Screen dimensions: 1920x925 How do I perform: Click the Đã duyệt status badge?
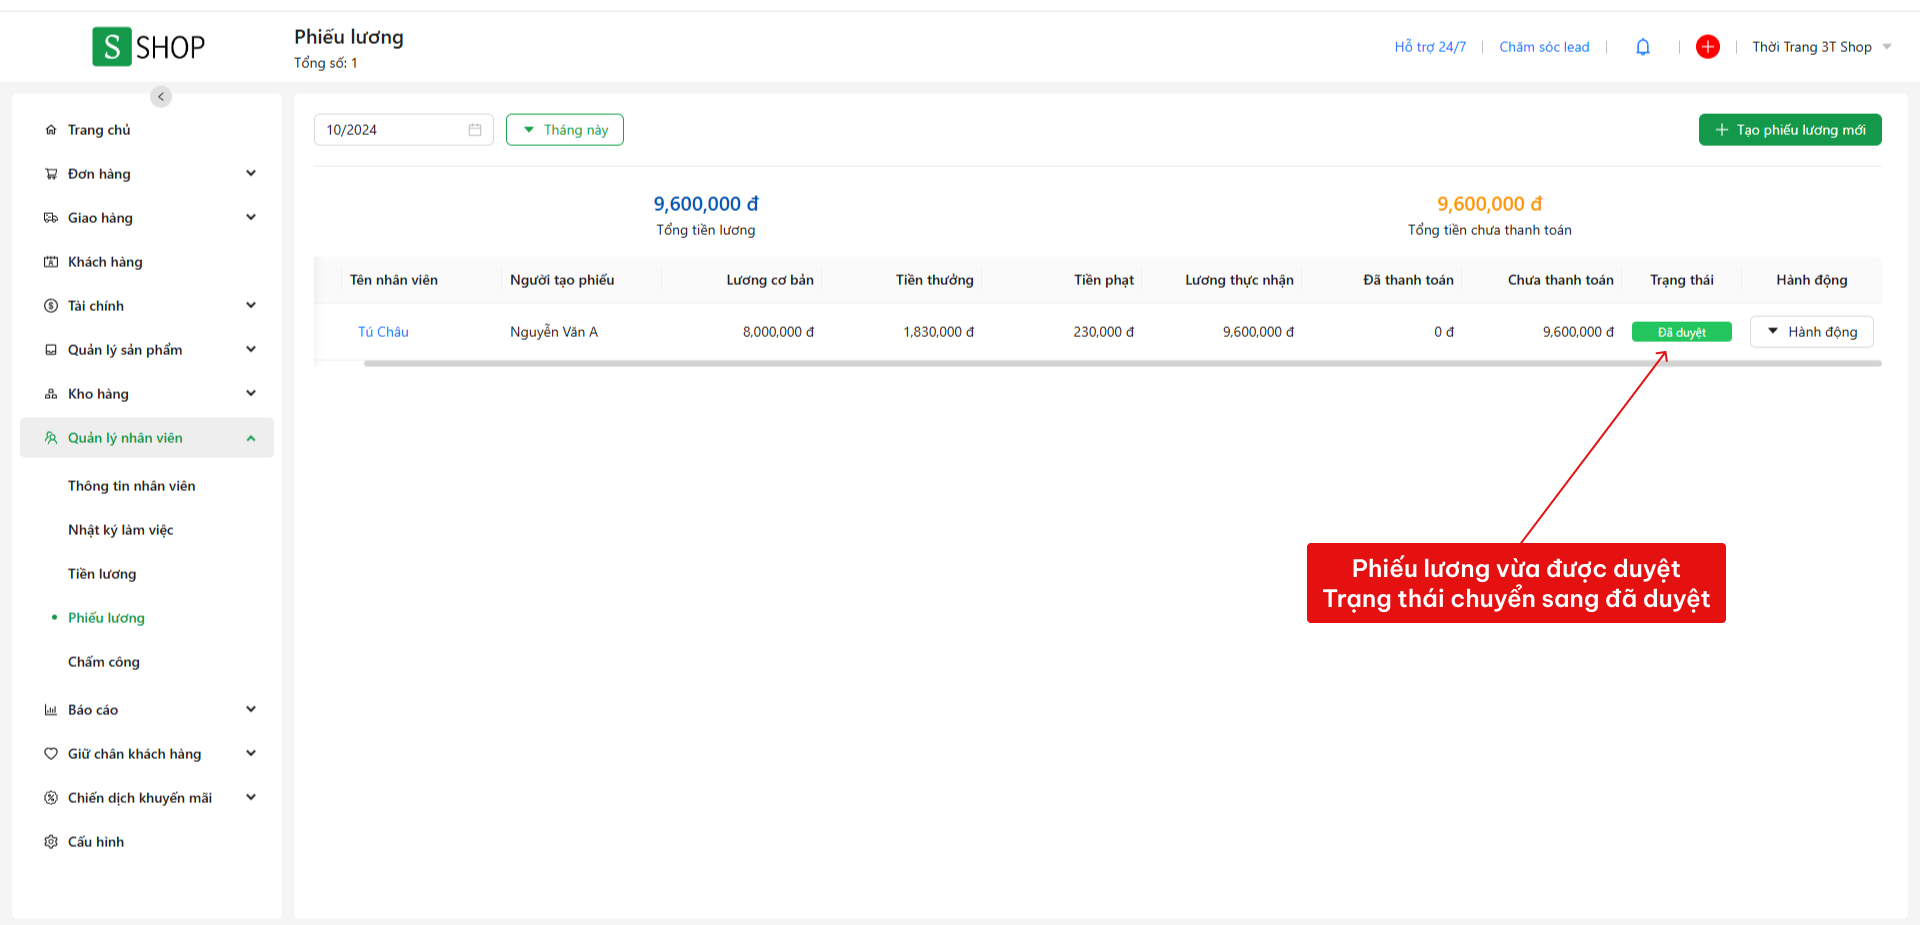pos(1682,332)
